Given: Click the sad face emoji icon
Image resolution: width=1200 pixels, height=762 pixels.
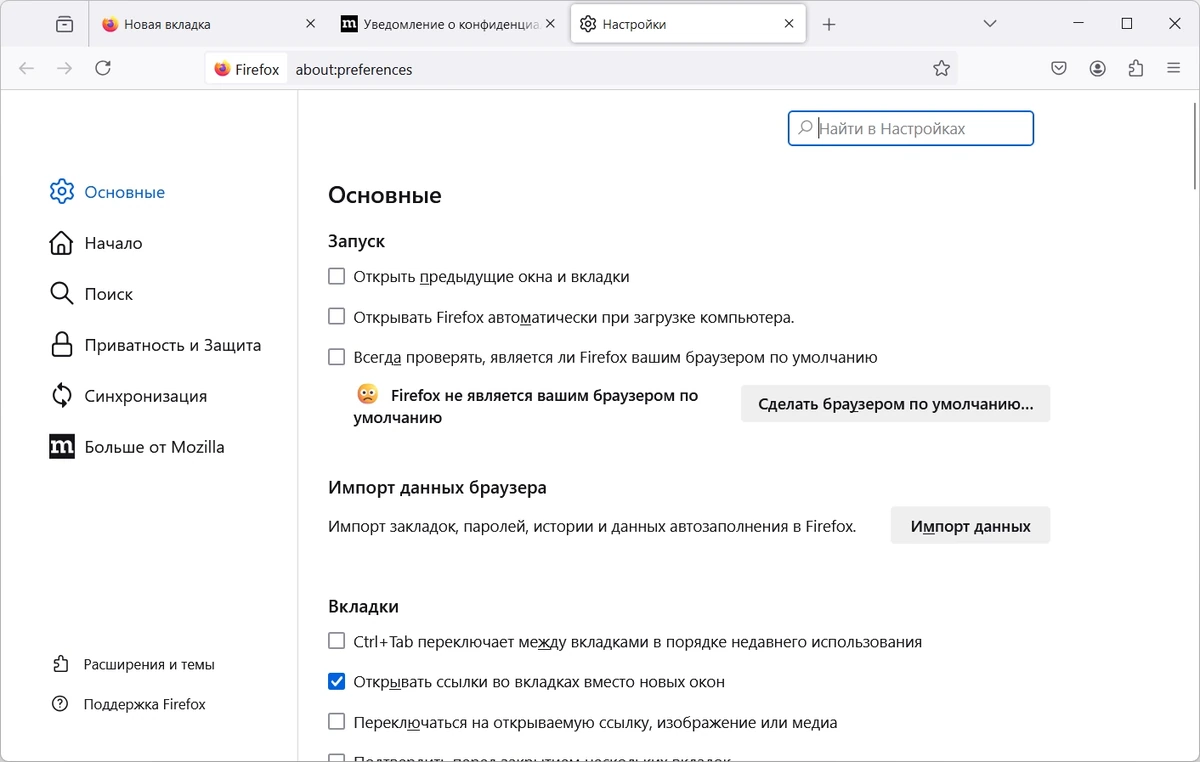Looking at the screenshot, I should point(368,394).
